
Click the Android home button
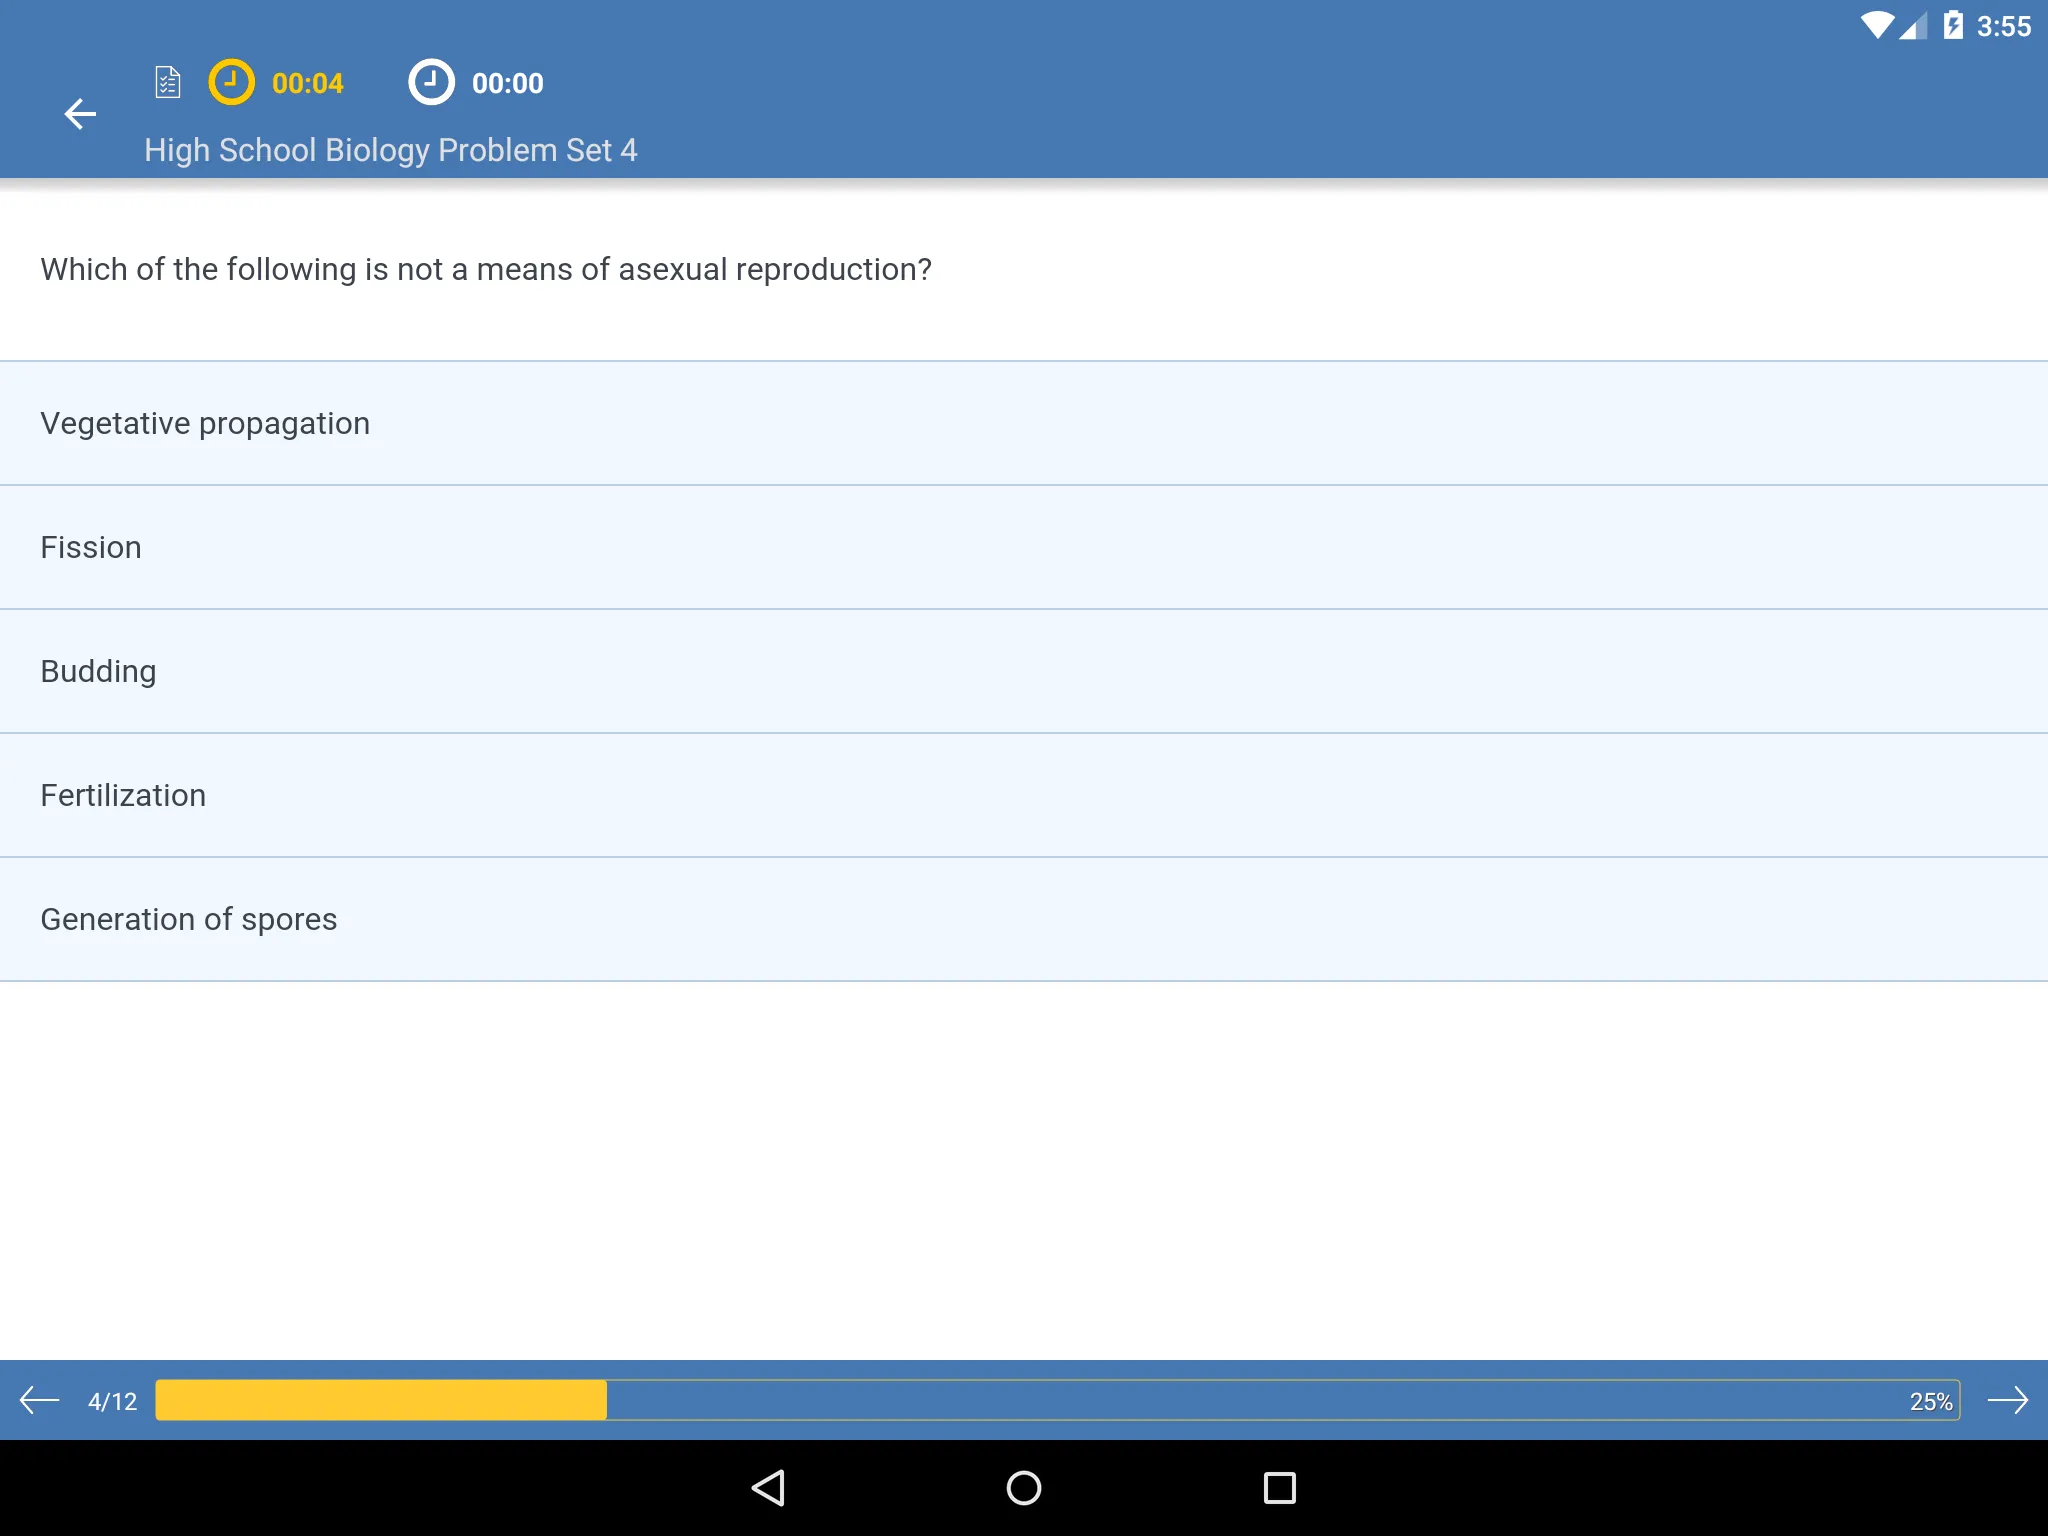(x=1022, y=1486)
